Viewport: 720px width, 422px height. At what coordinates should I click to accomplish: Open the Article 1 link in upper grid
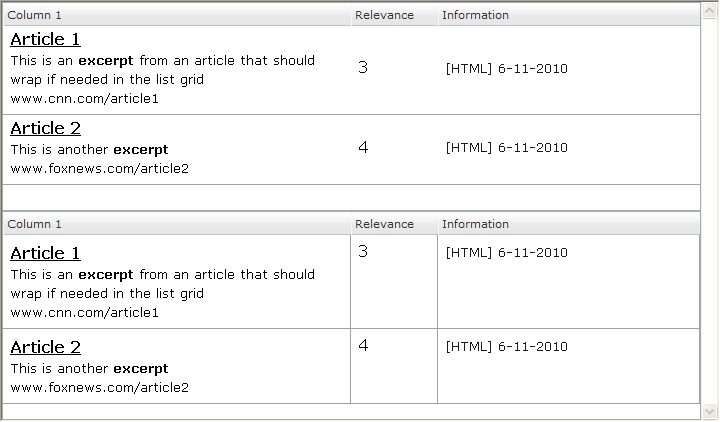pyautogui.click(x=45, y=40)
